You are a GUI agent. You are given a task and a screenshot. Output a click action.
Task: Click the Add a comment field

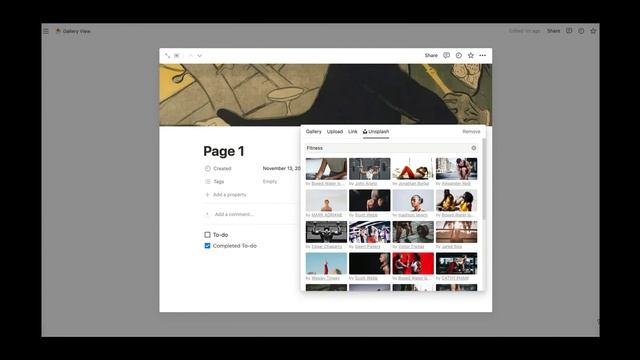tap(234, 214)
